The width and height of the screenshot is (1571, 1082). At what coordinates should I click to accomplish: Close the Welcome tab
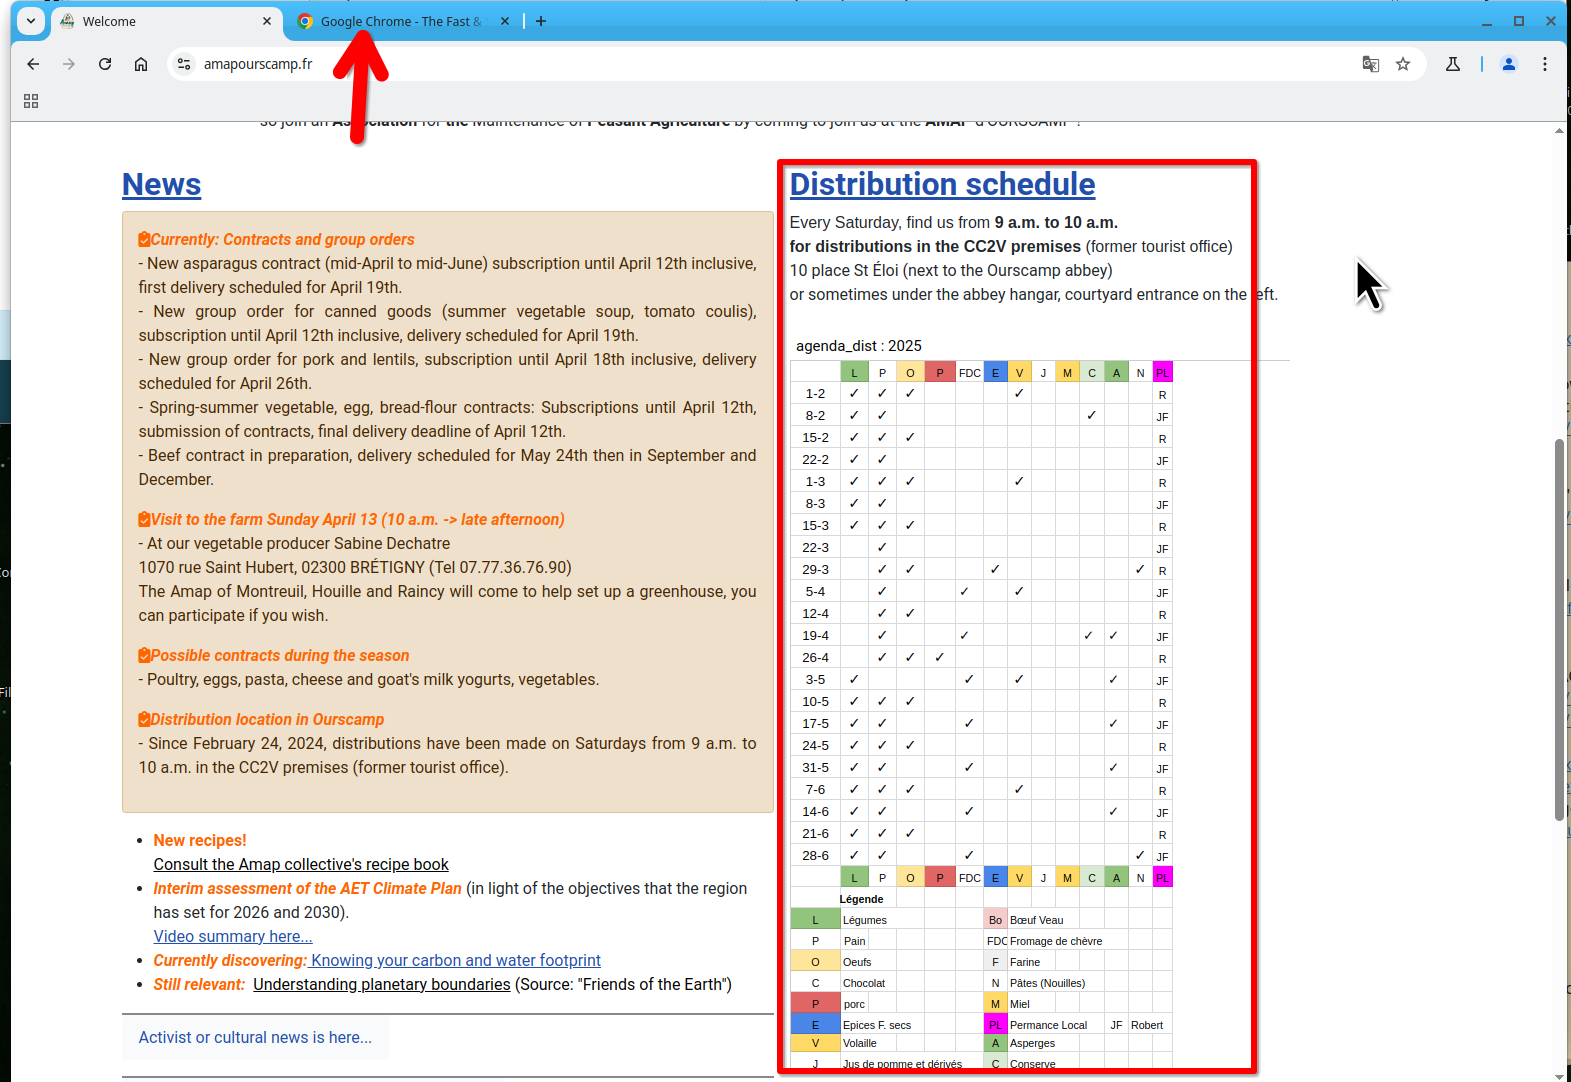(x=267, y=21)
